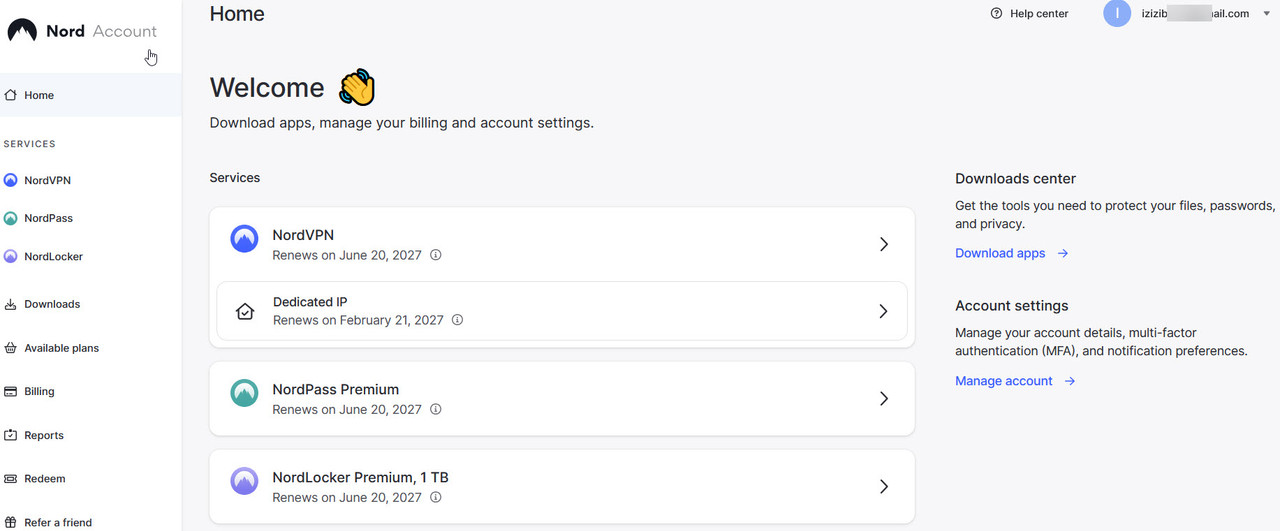Click the Download apps link
1280x531 pixels.
pos(1000,253)
